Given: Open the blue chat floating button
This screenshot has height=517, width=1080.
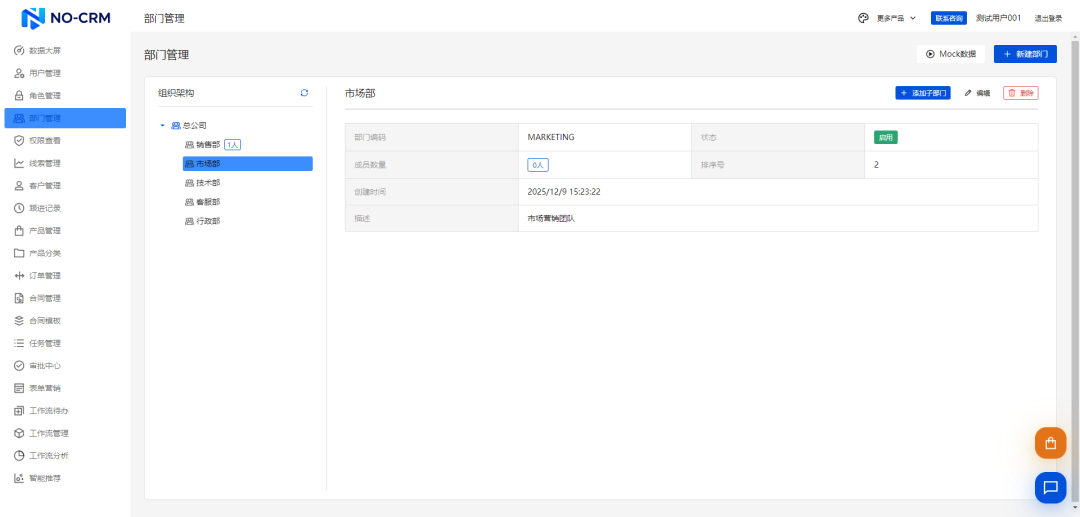Looking at the screenshot, I should [1050, 487].
